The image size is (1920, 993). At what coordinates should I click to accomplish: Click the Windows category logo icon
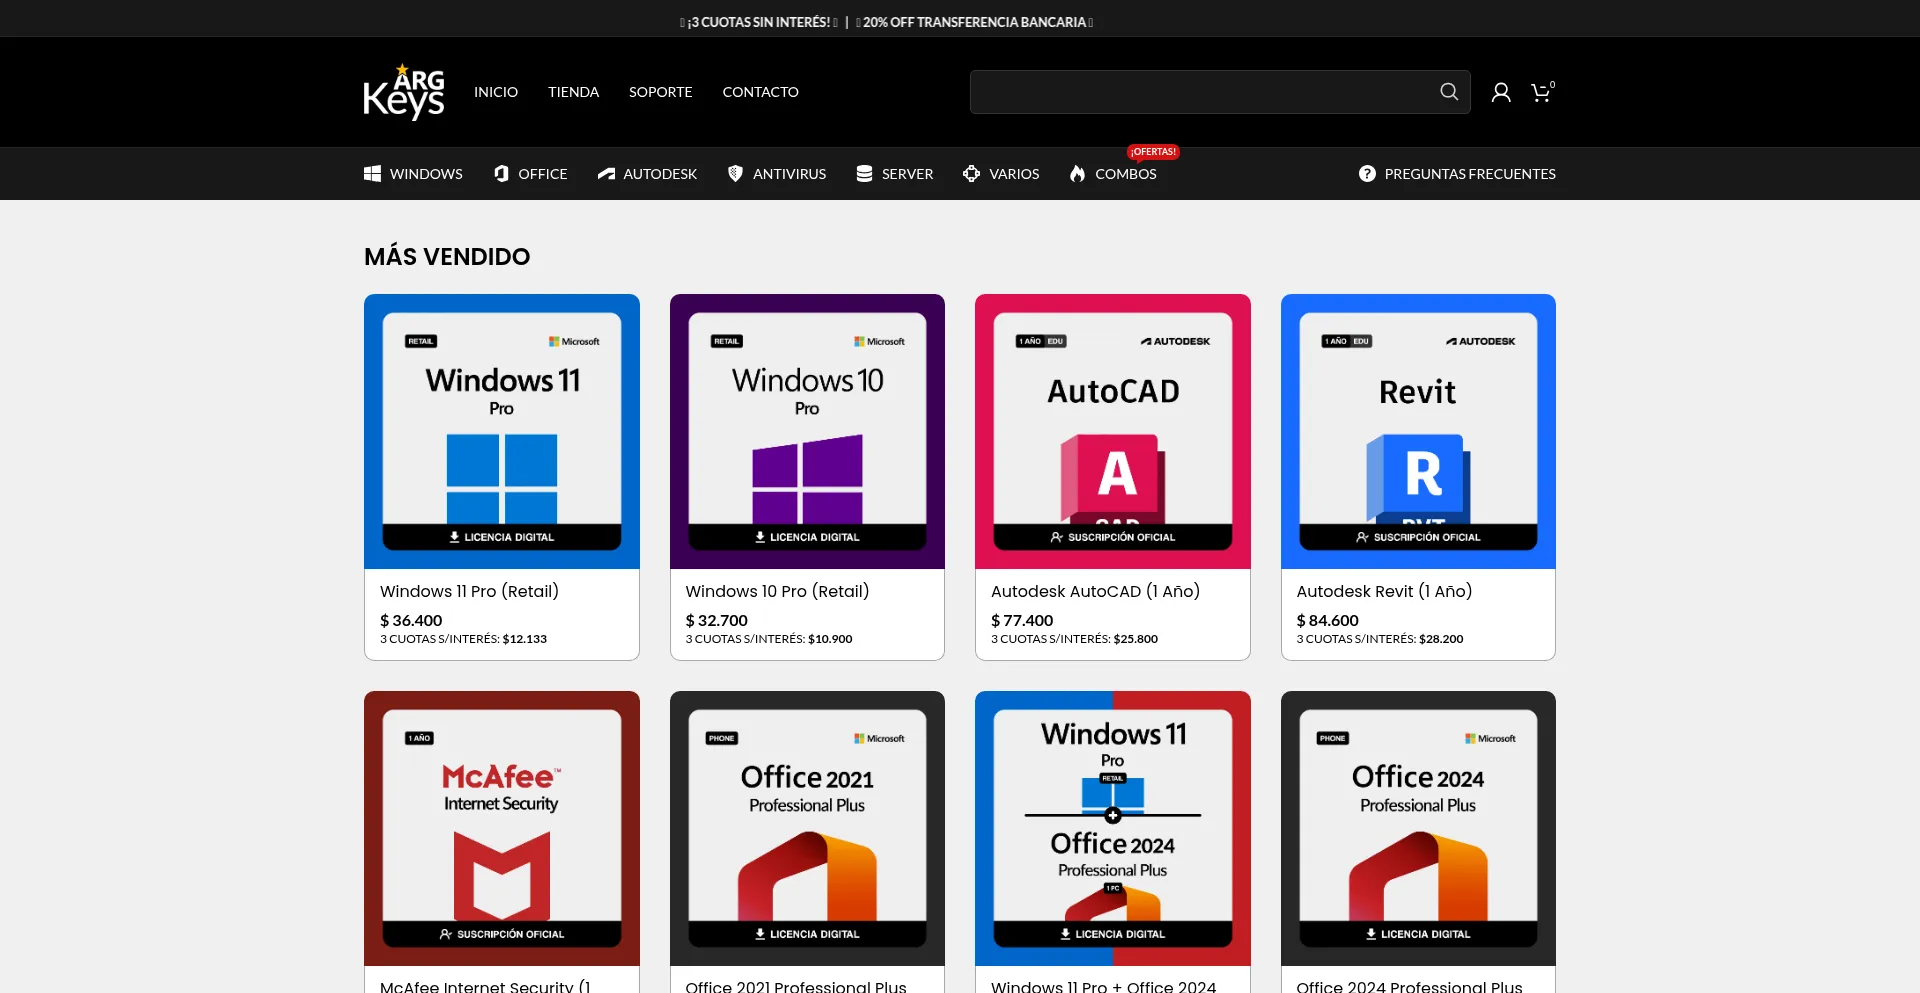(373, 174)
